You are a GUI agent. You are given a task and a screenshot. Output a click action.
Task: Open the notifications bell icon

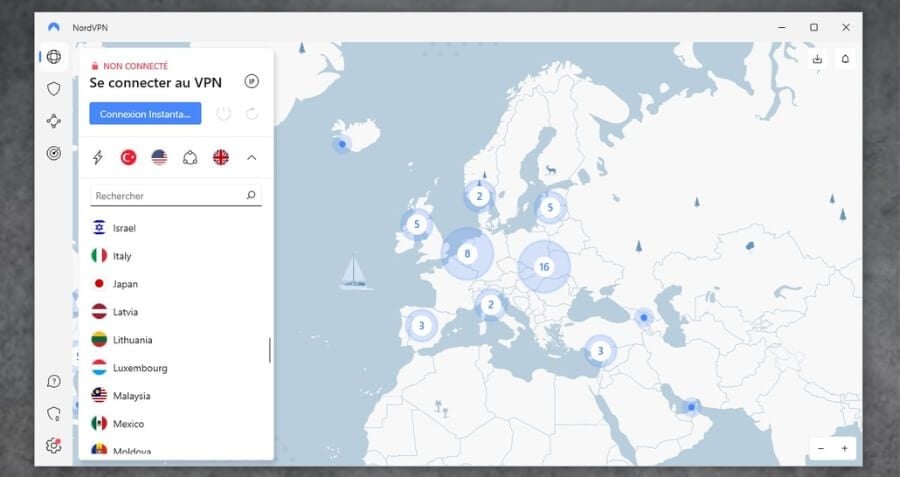point(845,59)
